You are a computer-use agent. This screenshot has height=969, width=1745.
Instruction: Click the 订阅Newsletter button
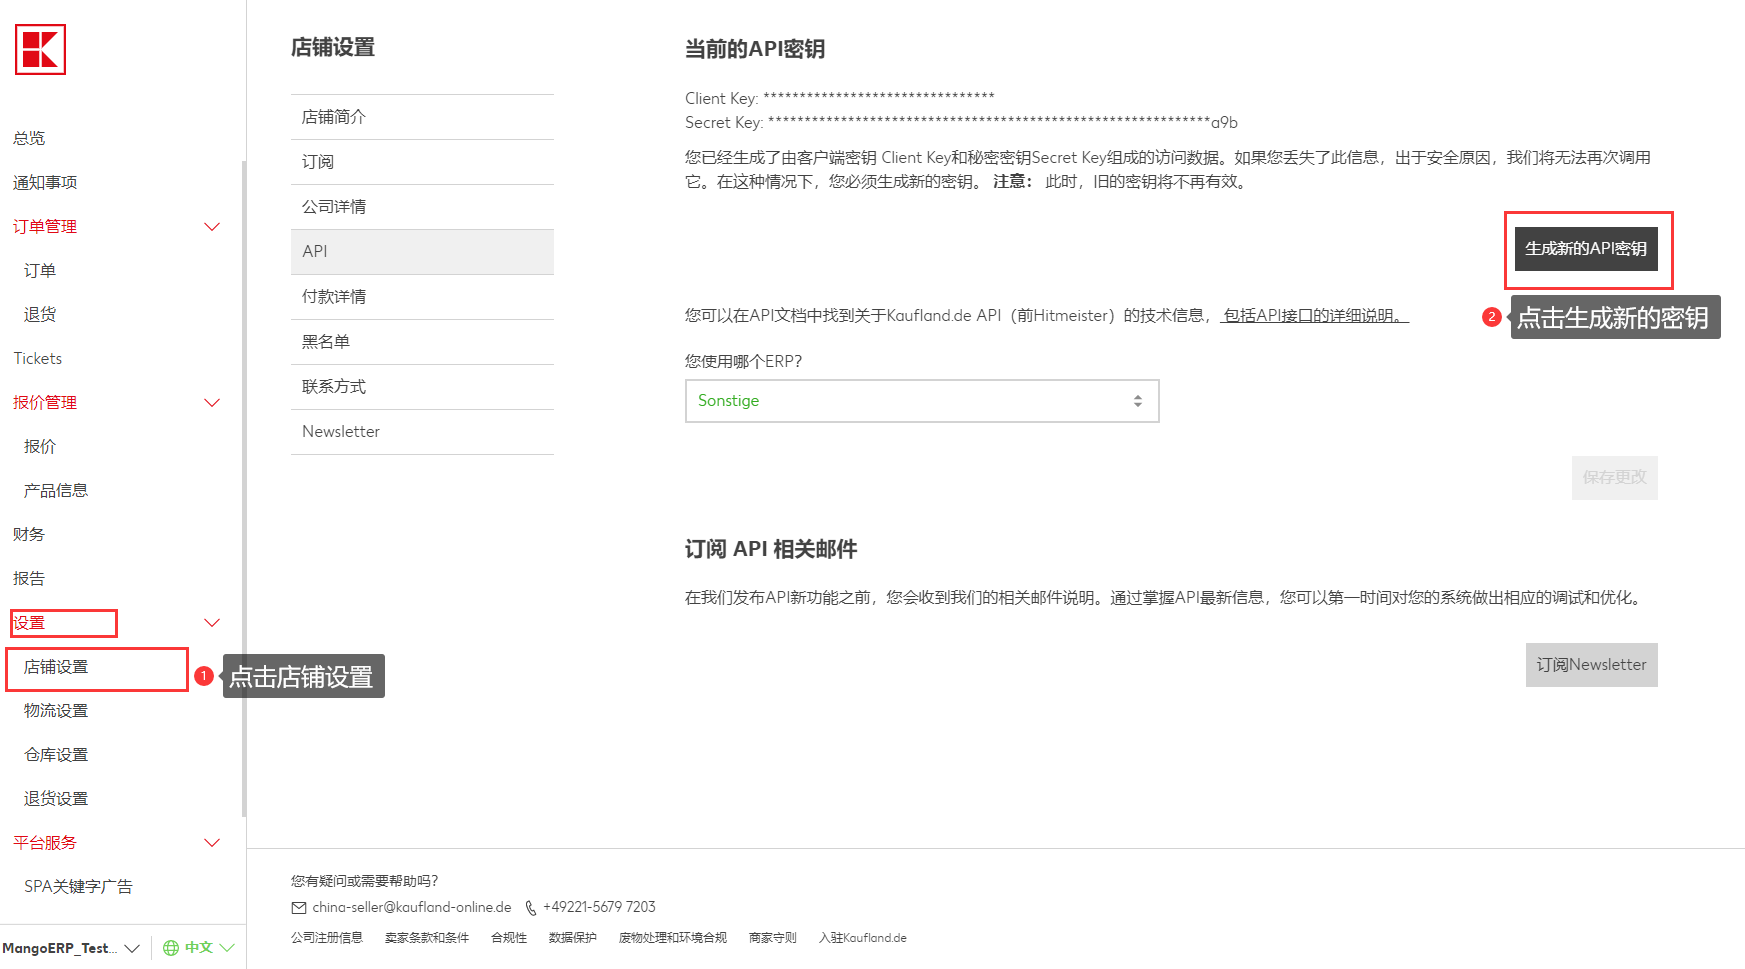(1591, 665)
